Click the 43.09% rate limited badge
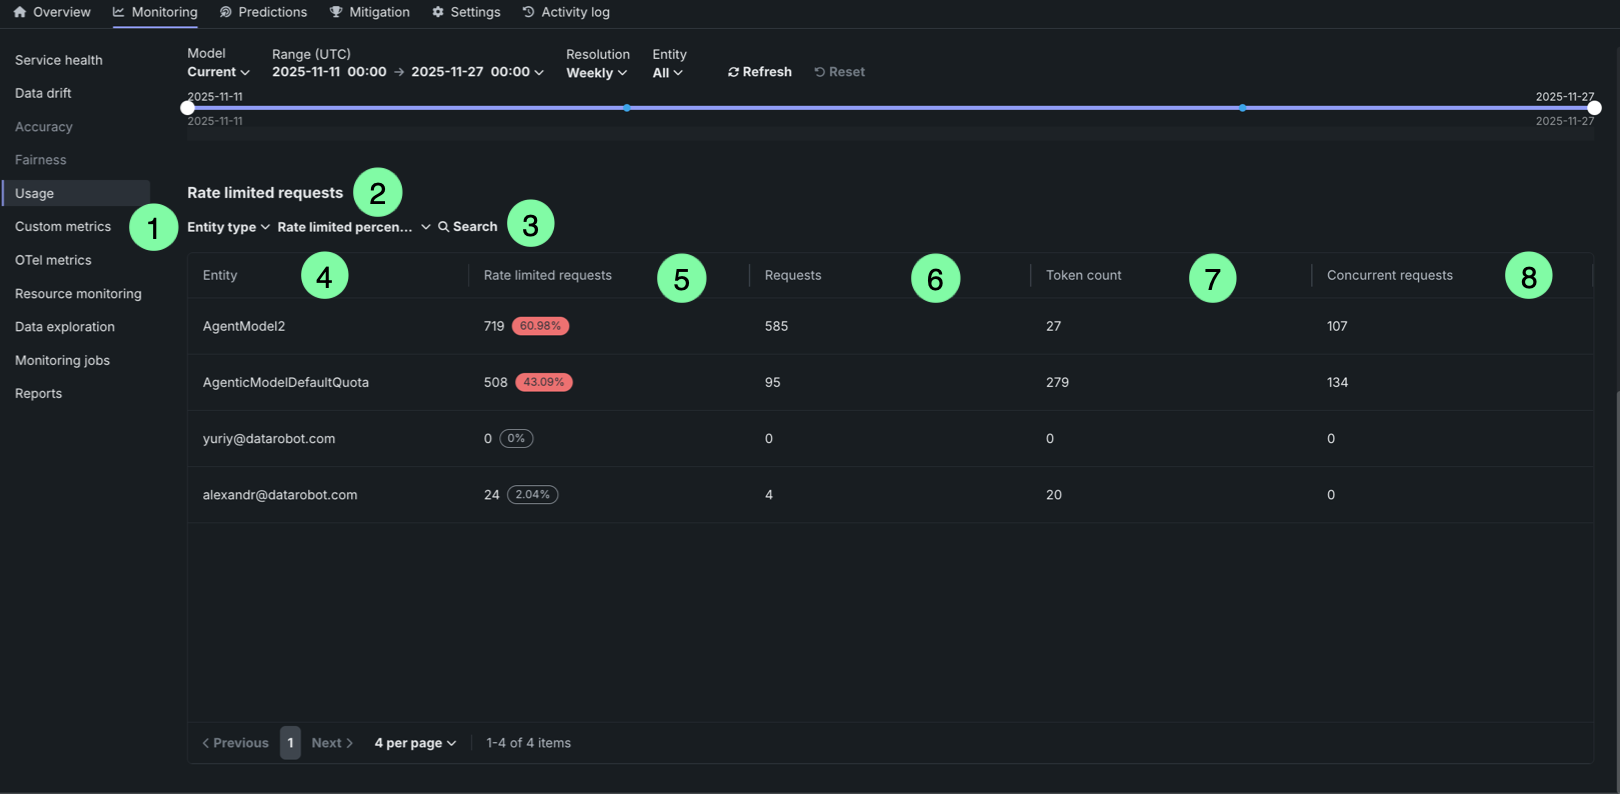This screenshot has height=794, width=1620. click(544, 382)
